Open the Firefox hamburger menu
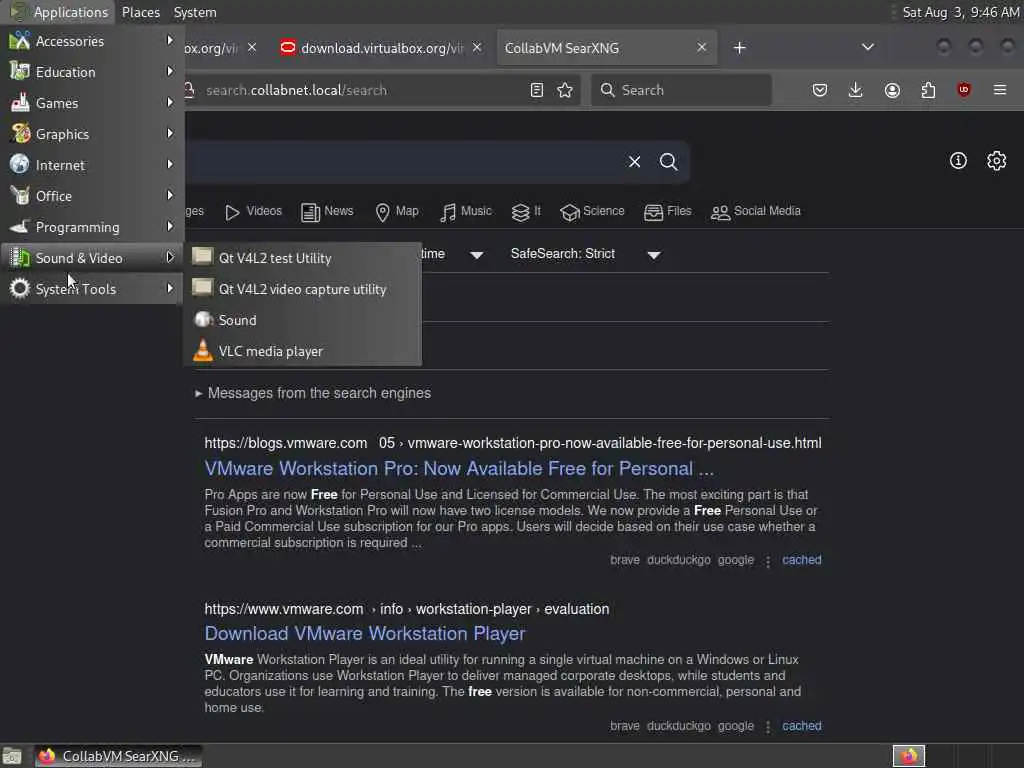The image size is (1024, 768). [1000, 89]
